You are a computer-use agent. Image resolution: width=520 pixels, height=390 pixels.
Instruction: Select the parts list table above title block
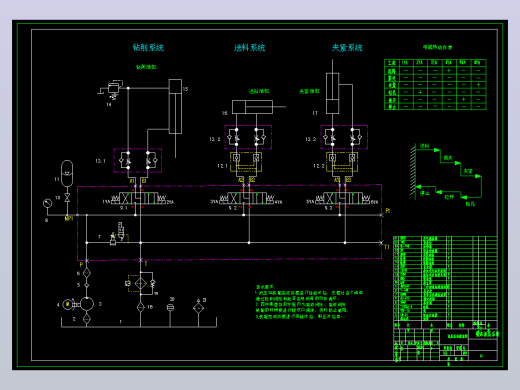click(445, 278)
